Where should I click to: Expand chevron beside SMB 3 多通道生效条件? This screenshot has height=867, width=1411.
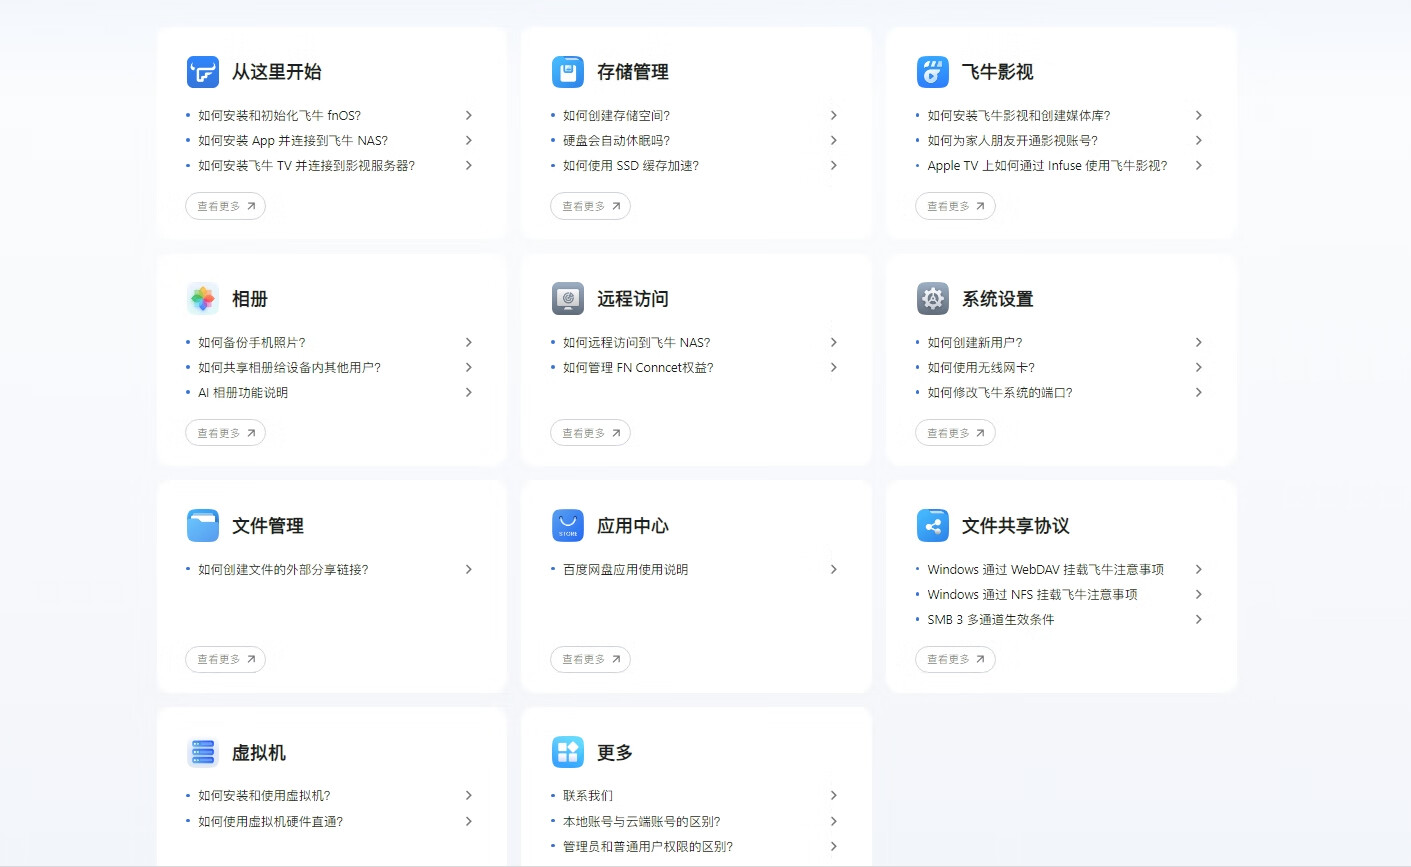coord(1198,620)
